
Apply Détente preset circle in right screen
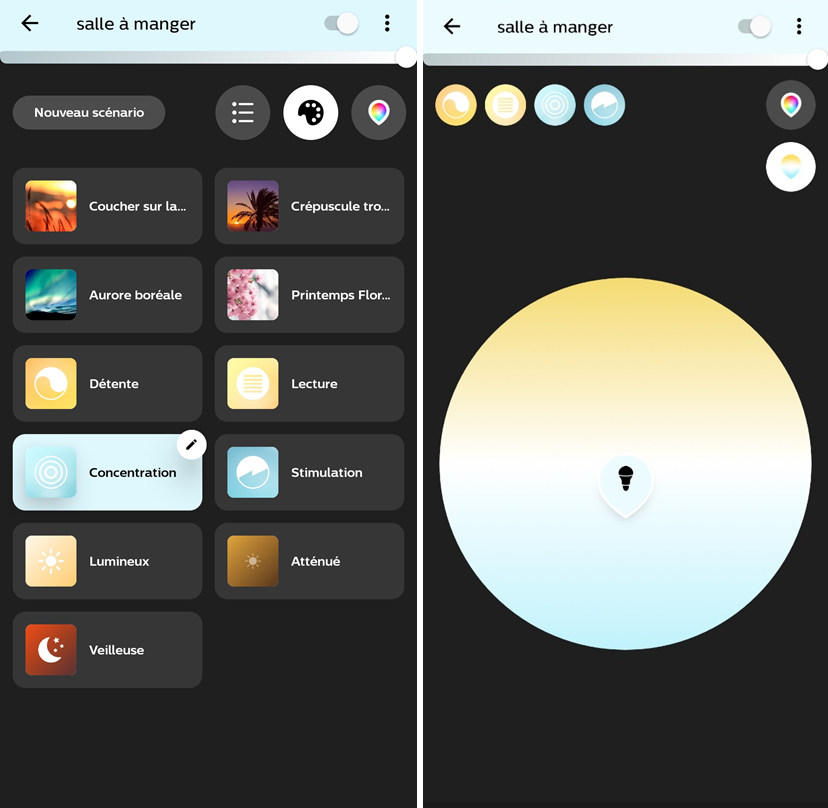point(456,105)
